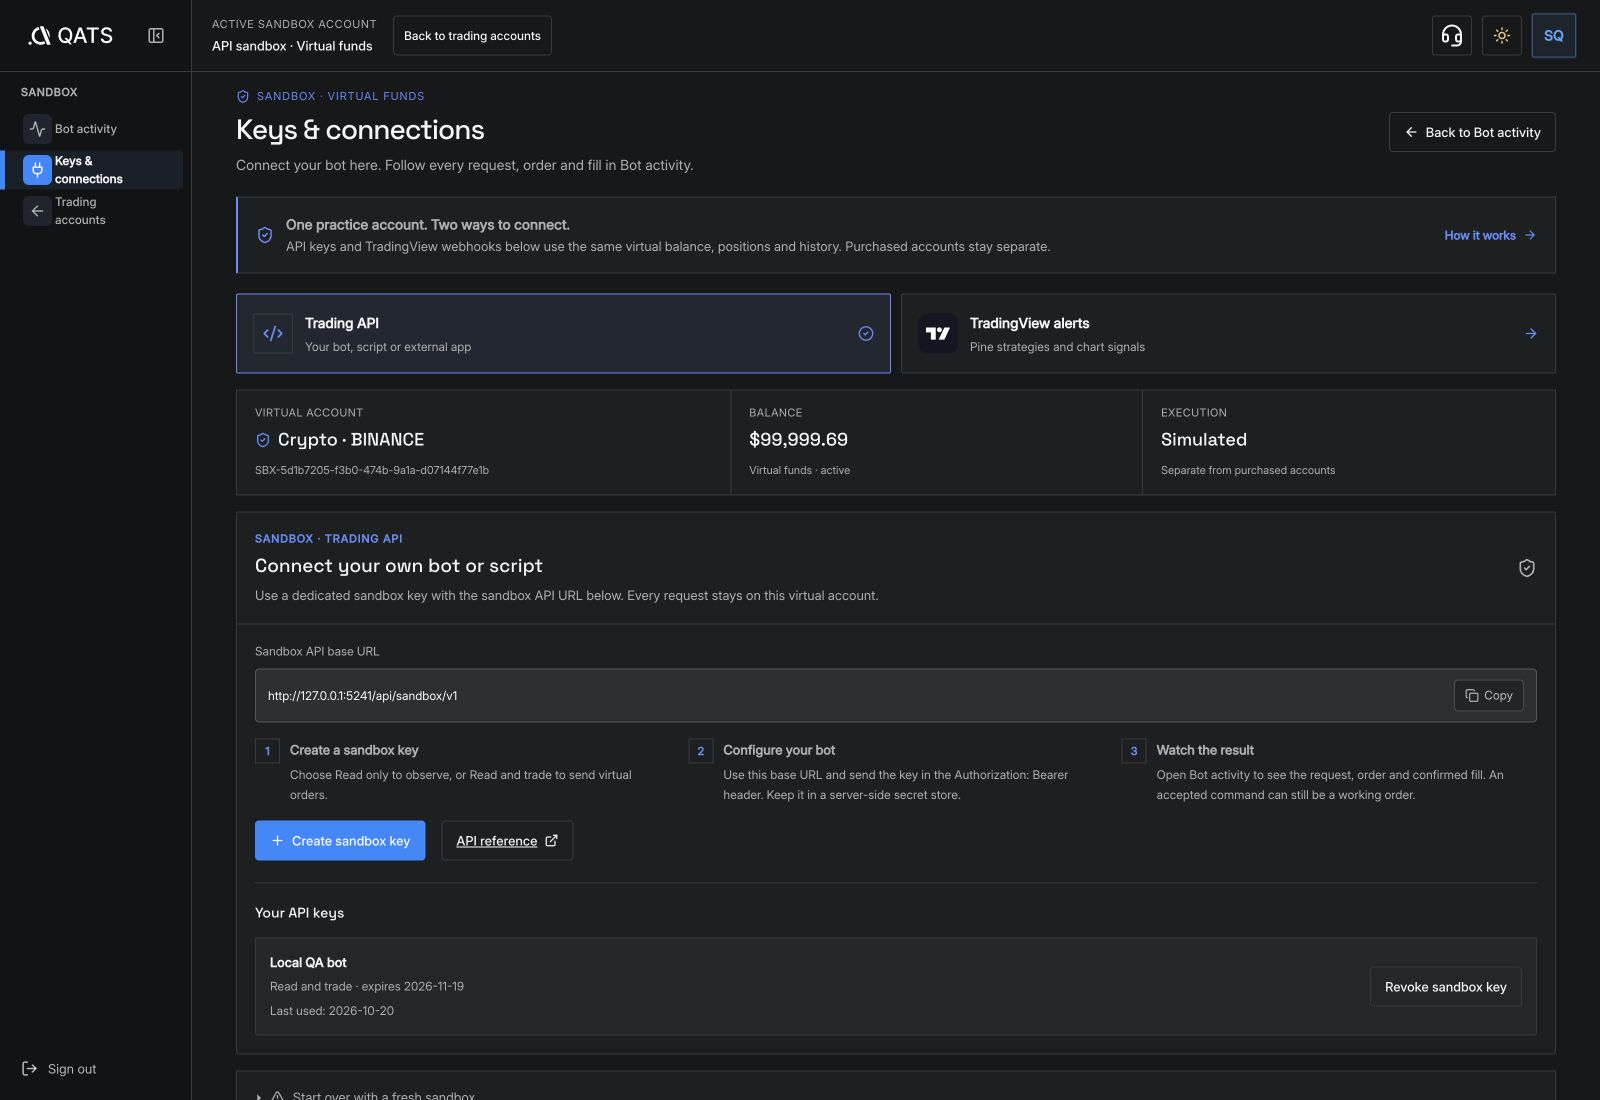Open Bot activity in the sidebar
Image resolution: width=1600 pixels, height=1100 pixels.
tap(92, 129)
